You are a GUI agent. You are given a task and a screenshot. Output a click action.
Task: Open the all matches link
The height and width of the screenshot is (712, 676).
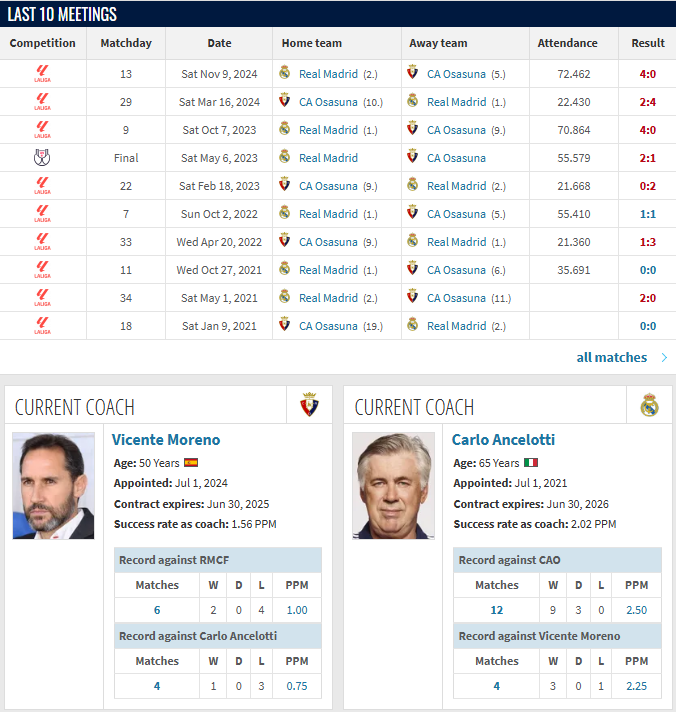(x=612, y=358)
